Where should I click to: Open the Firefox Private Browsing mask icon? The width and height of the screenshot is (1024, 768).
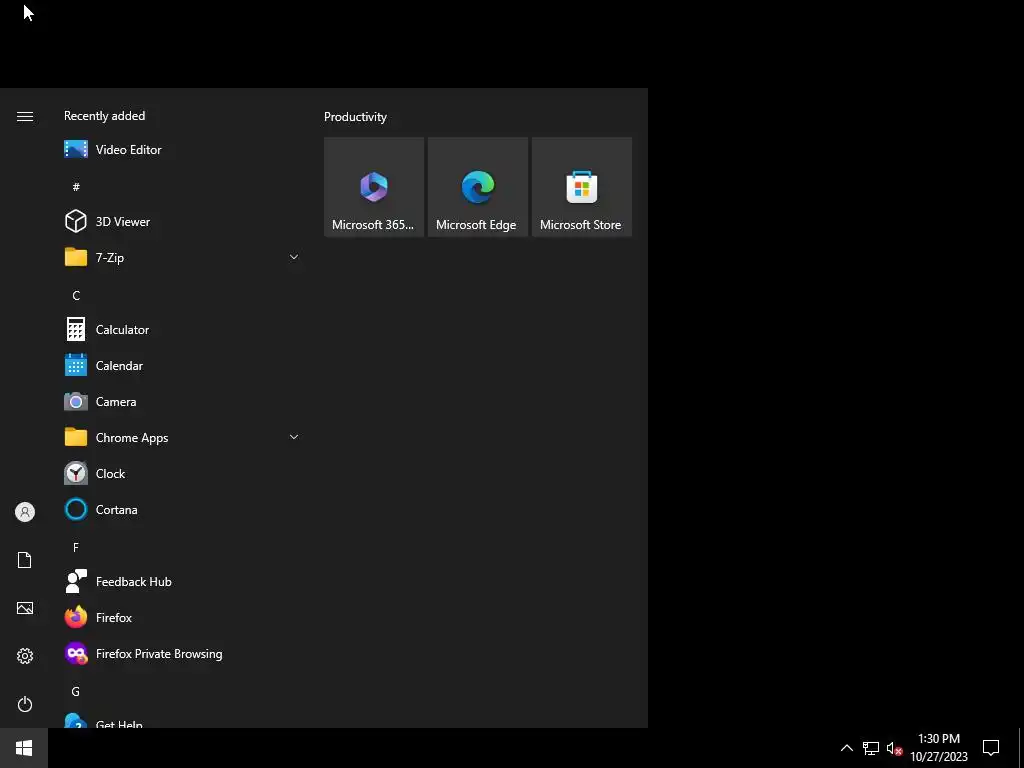click(76, 653)
